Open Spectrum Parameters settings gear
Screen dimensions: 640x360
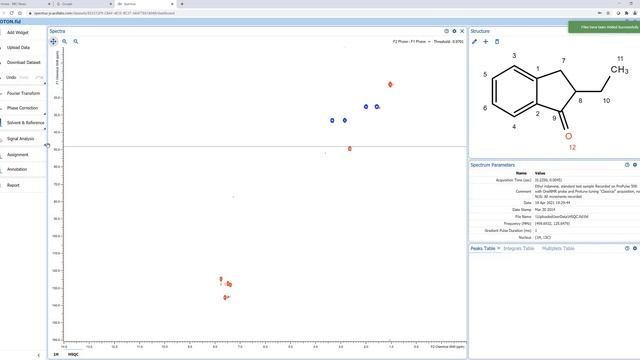(635, 165)
